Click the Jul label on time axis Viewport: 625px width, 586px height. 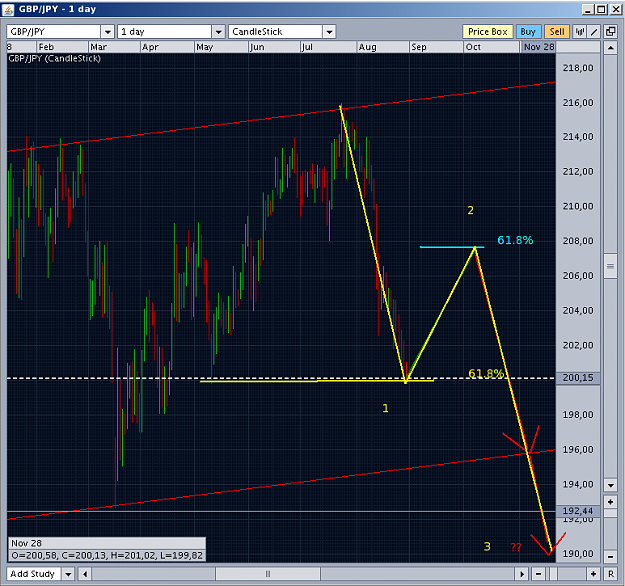coord(307,47)
